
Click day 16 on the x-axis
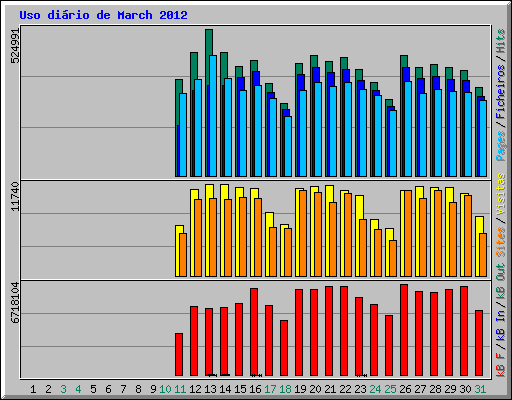point(255,389)
